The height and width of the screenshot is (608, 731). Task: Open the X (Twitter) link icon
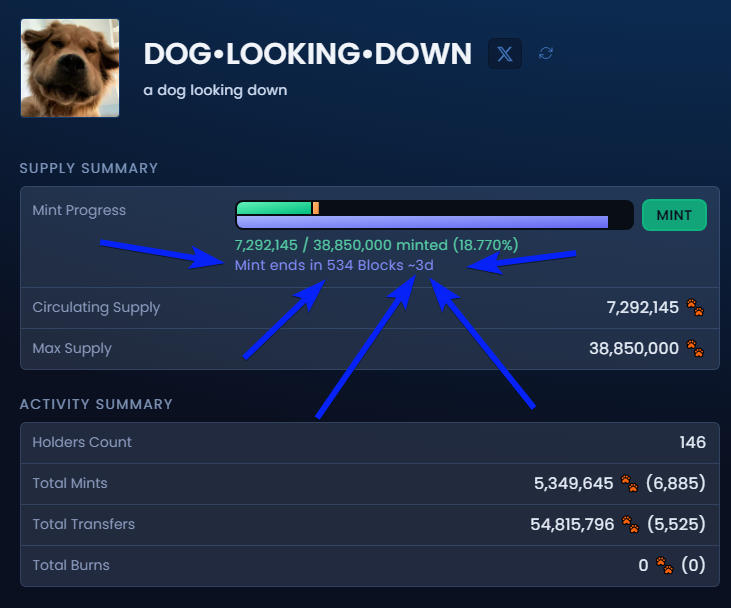504,54
